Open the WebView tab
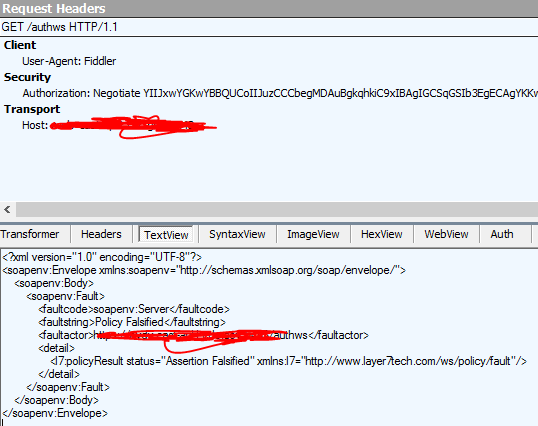538x426 pixels. (x=446, y=234)
